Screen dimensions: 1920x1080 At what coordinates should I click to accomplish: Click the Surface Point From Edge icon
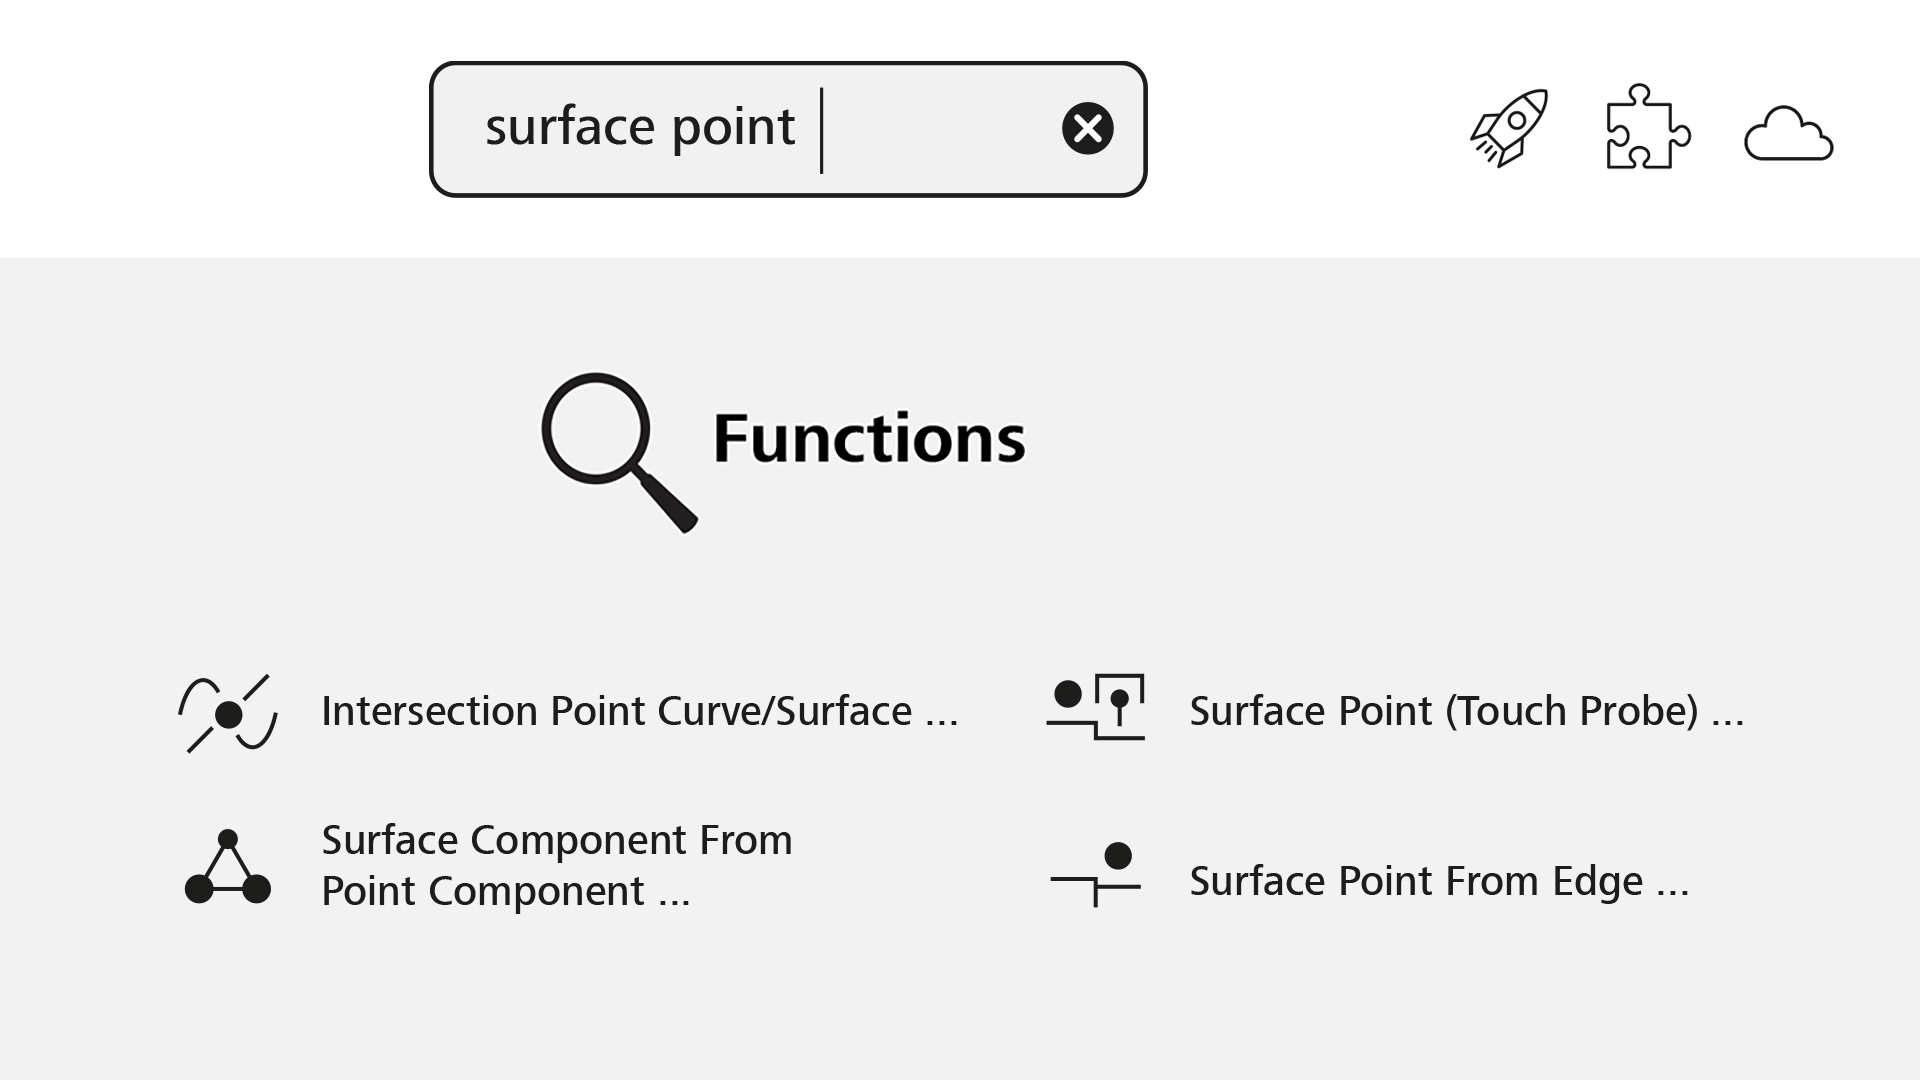[1096, 873]
